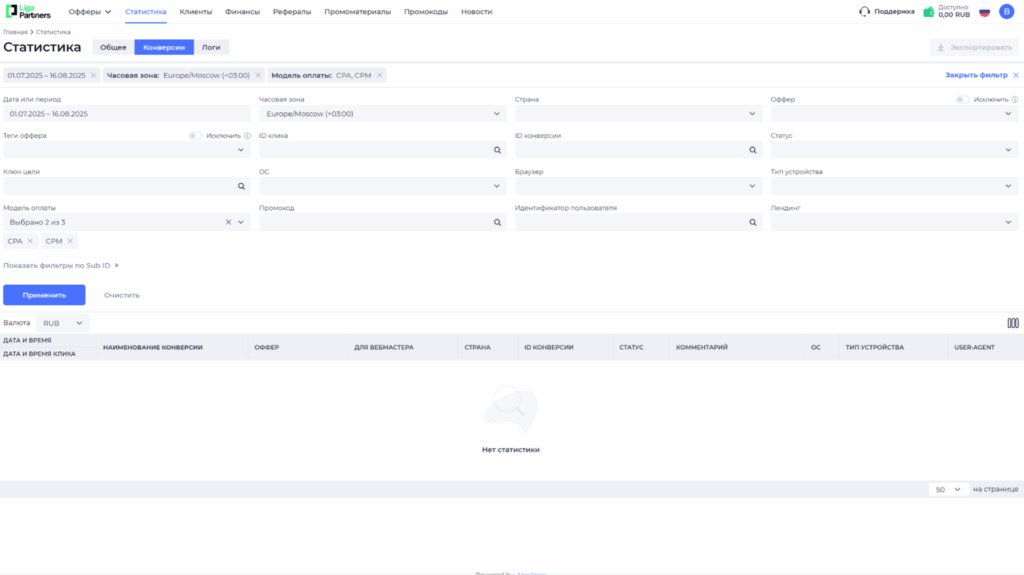Screen dimensions: 1024x575
Task: Click the Liga Partners logo
Action: pyautogui.click(x=28, y=12)
